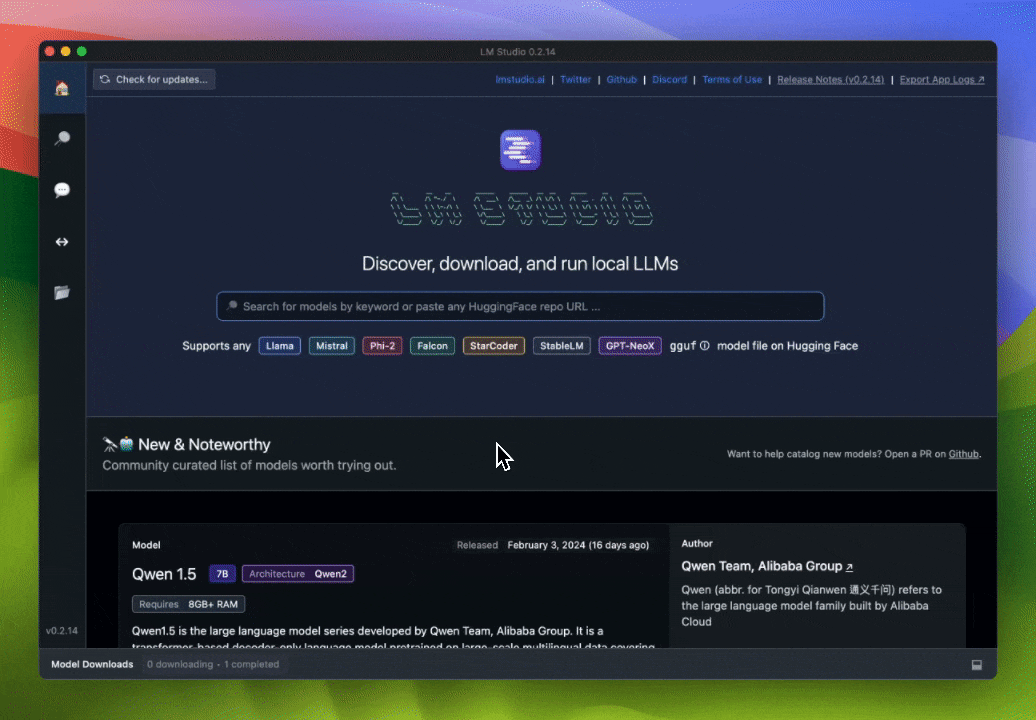Select the StarCoder architecture tag
The height and width of the screenshot is (720, 1036).
click(494, 346)
